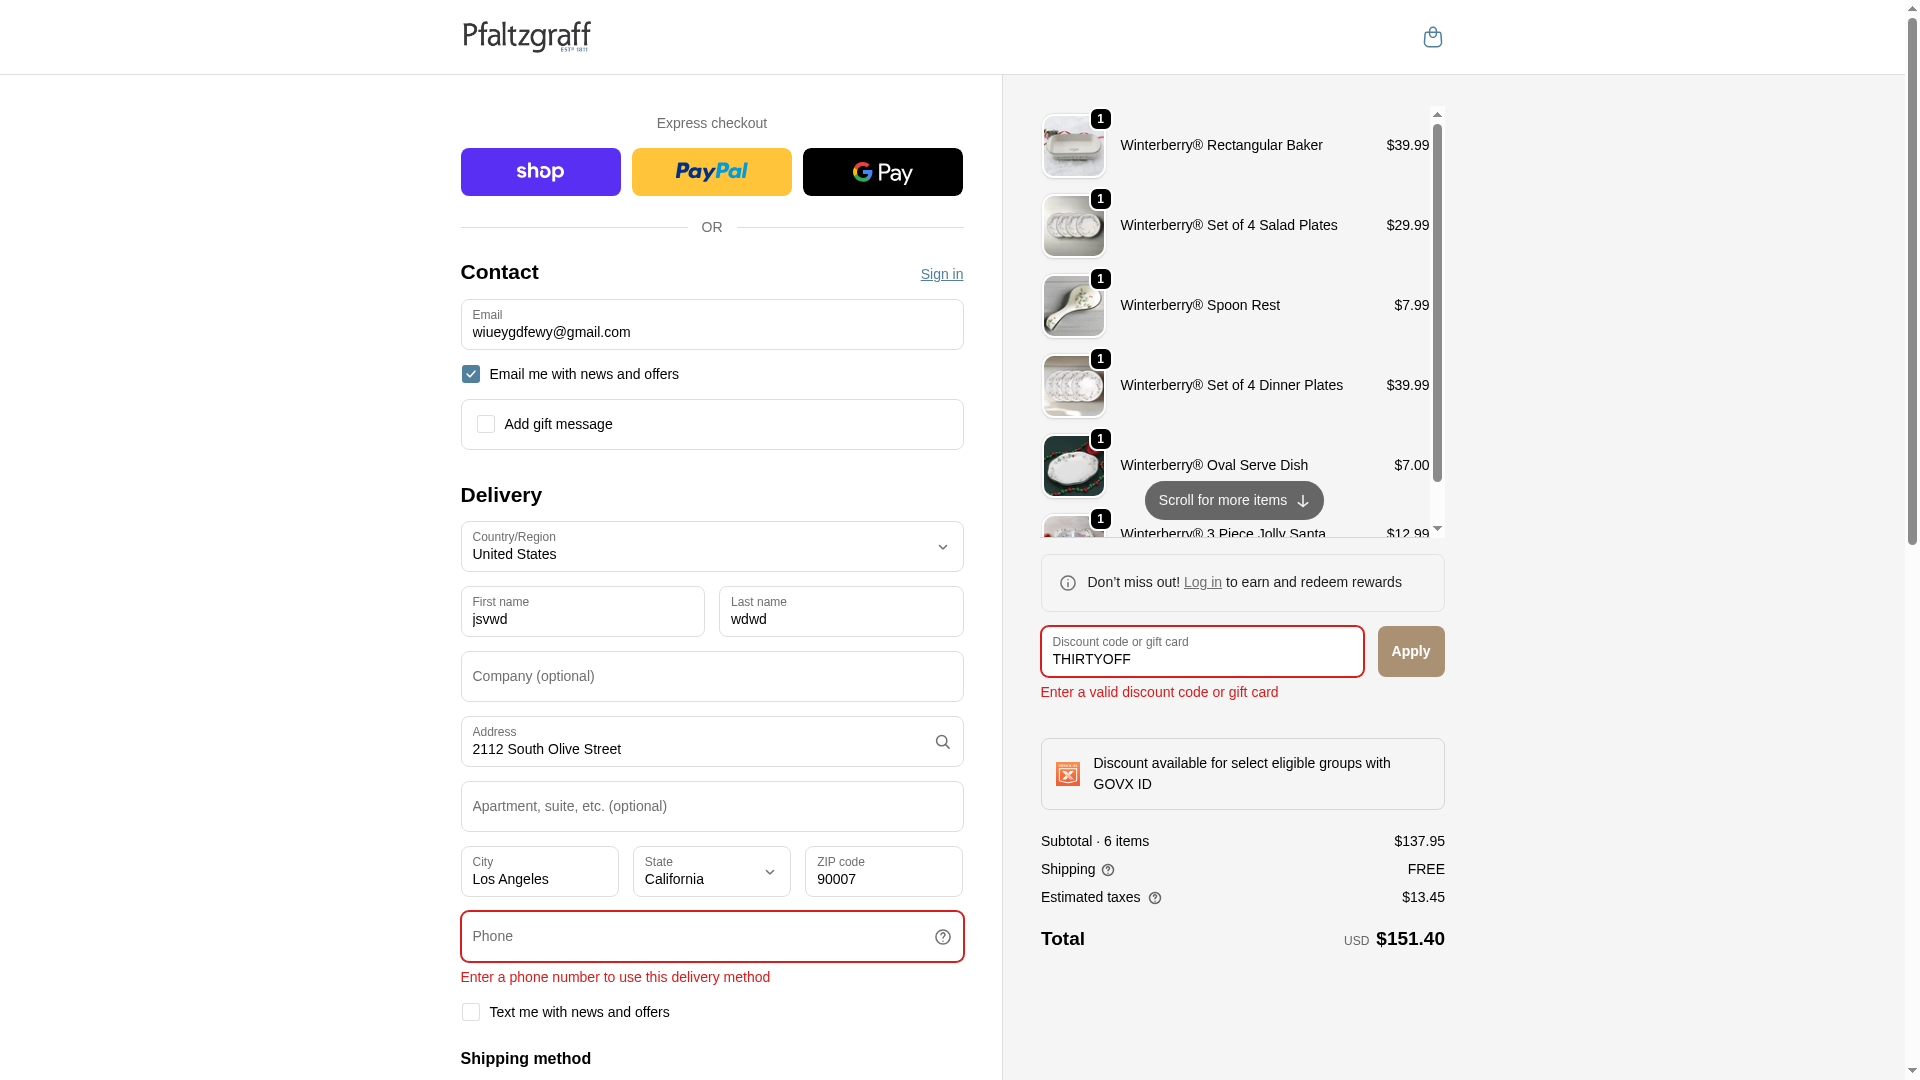
Task: Click the Estimated taxes help icon
Action: point(1155,898)
